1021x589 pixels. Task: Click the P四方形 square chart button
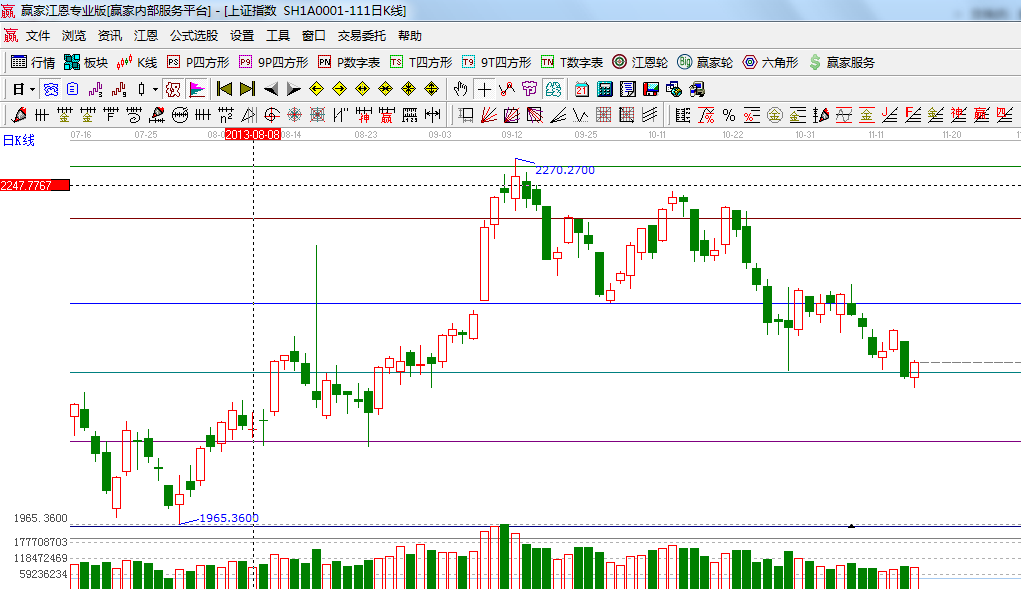click(197, 62)
